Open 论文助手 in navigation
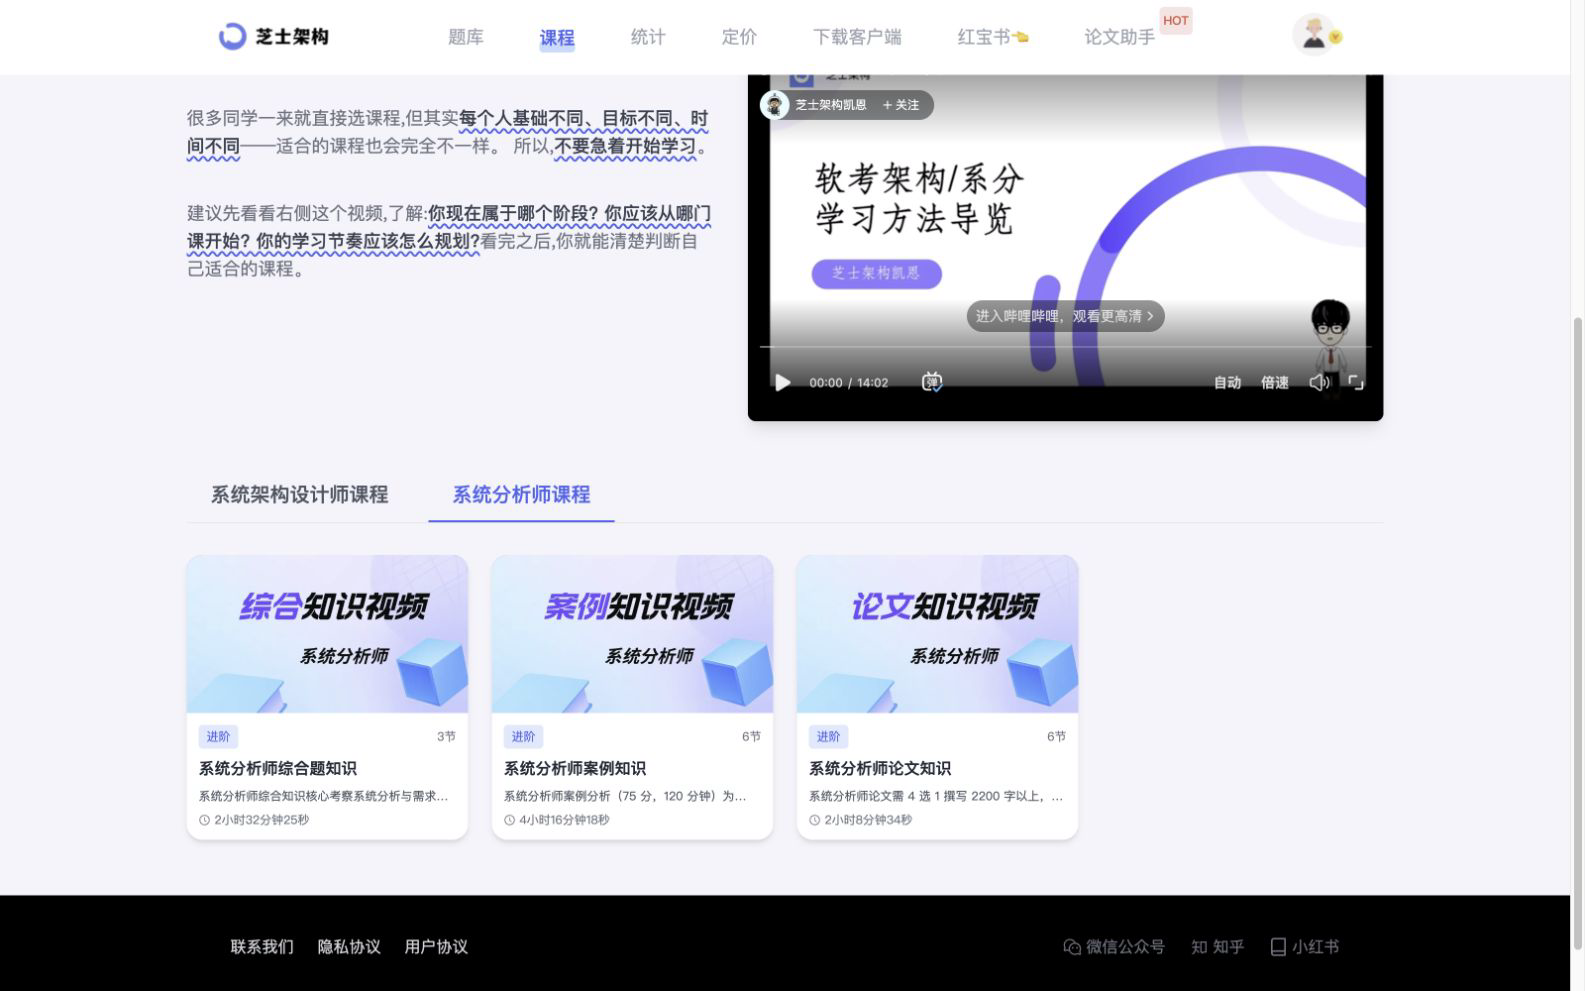 point(1119,37)
